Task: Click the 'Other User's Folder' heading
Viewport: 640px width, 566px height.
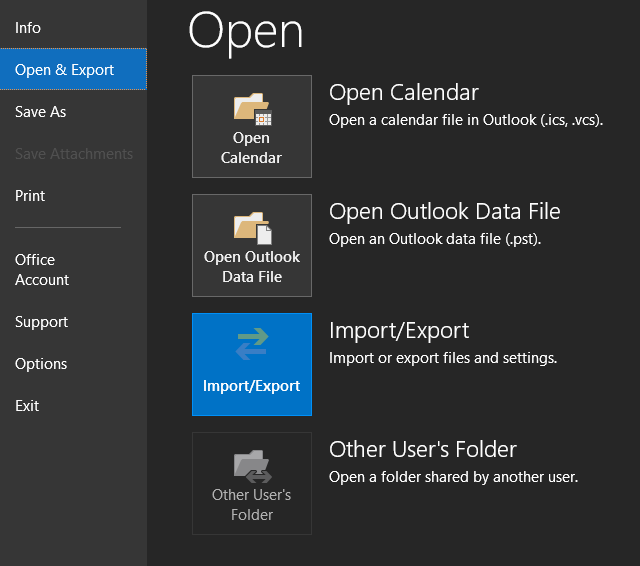Action: pyautogui.click(x=423, y=449)
